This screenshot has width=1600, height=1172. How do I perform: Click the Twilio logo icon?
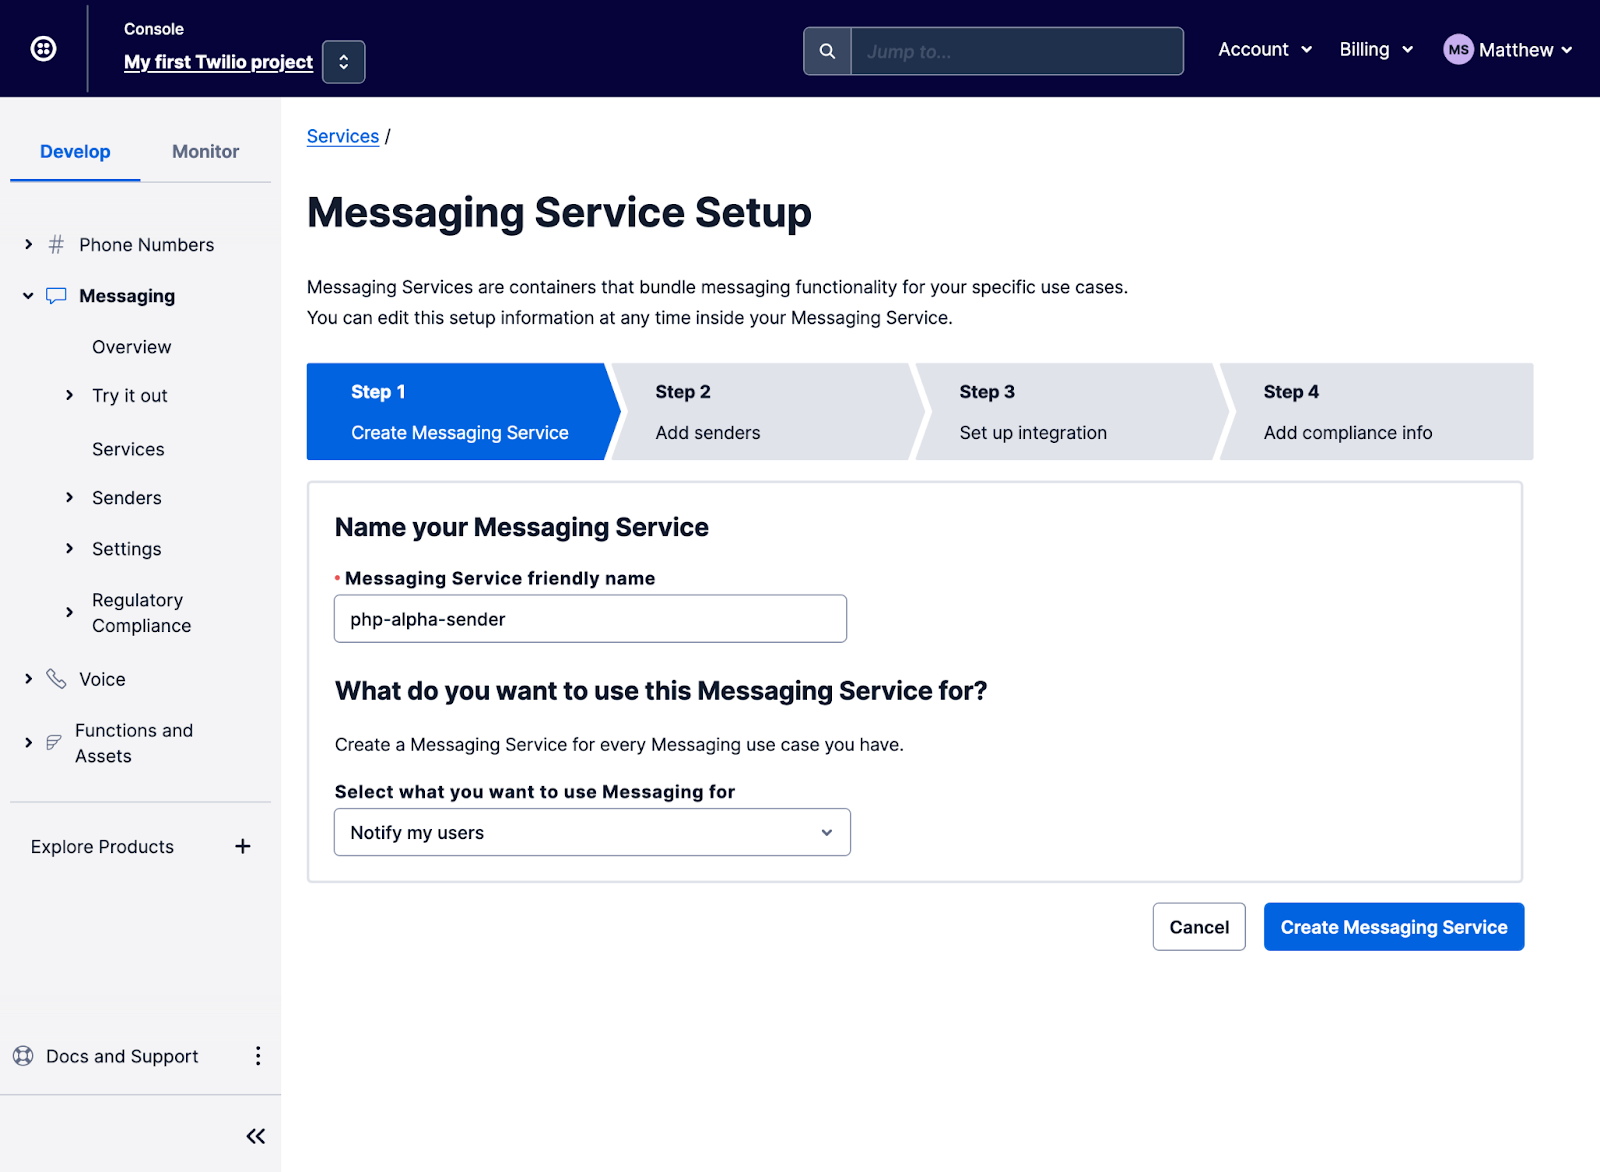[x=43, y=48]
